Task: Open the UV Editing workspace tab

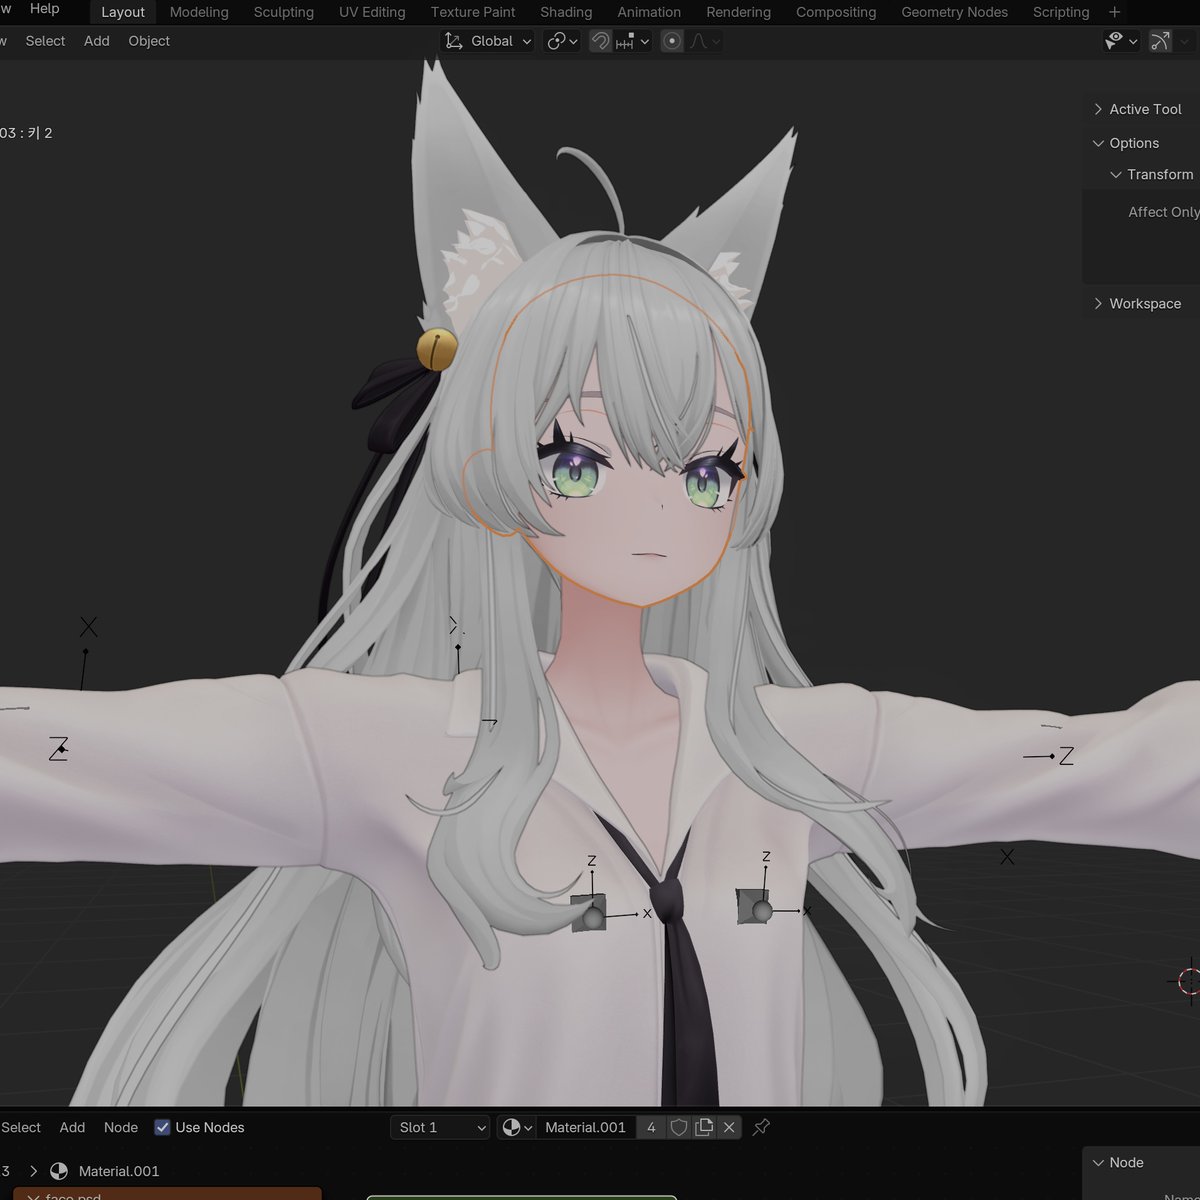Action: tap(372, 12)
